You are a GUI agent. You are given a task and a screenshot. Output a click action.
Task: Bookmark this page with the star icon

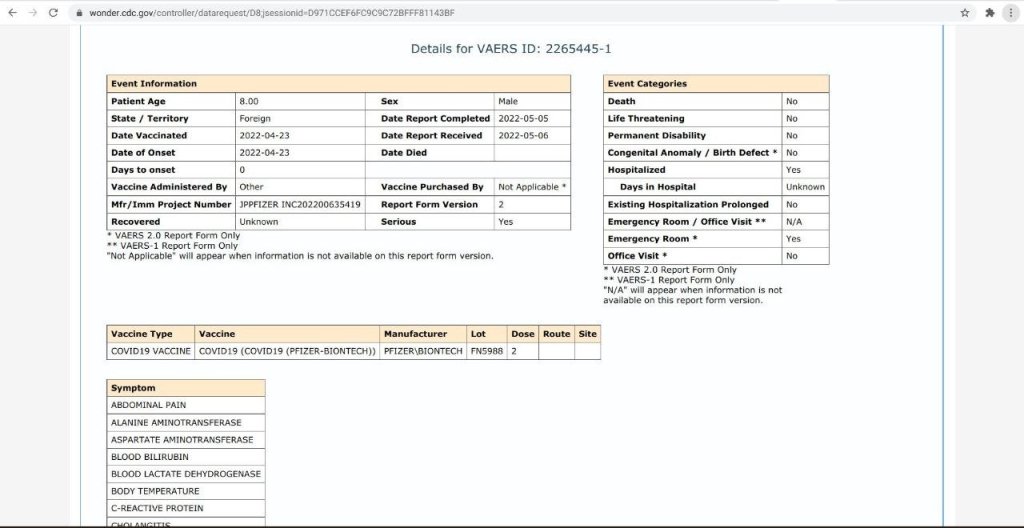[x=965, y=13]
